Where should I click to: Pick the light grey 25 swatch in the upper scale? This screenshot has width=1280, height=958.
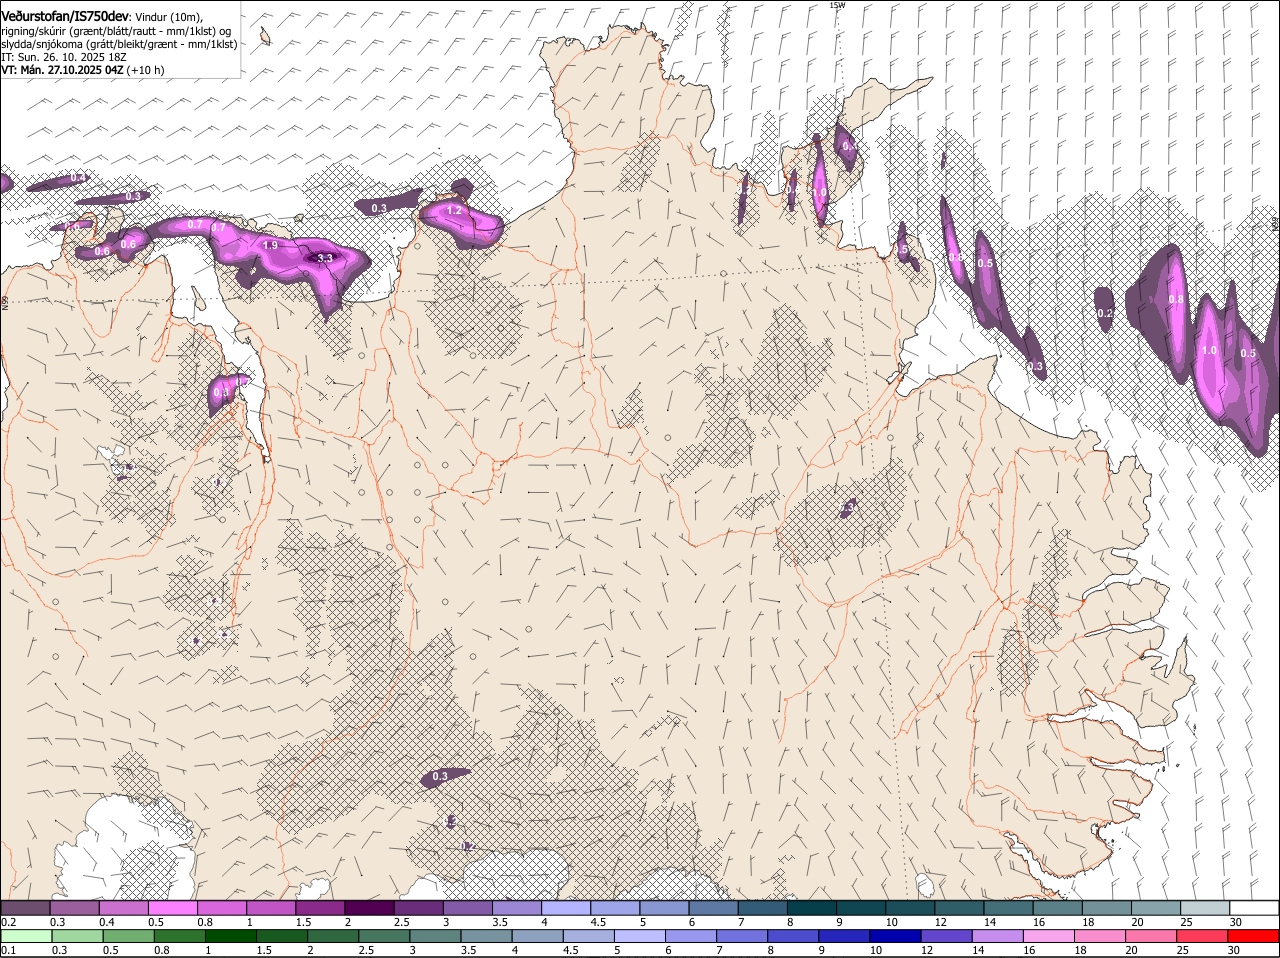(x=1205, y=907)
